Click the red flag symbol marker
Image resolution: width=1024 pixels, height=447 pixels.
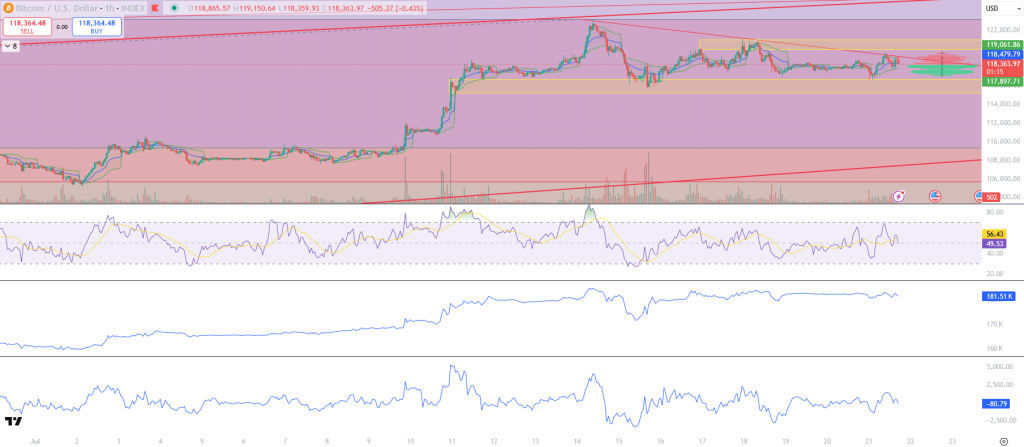tap(155, 8)
